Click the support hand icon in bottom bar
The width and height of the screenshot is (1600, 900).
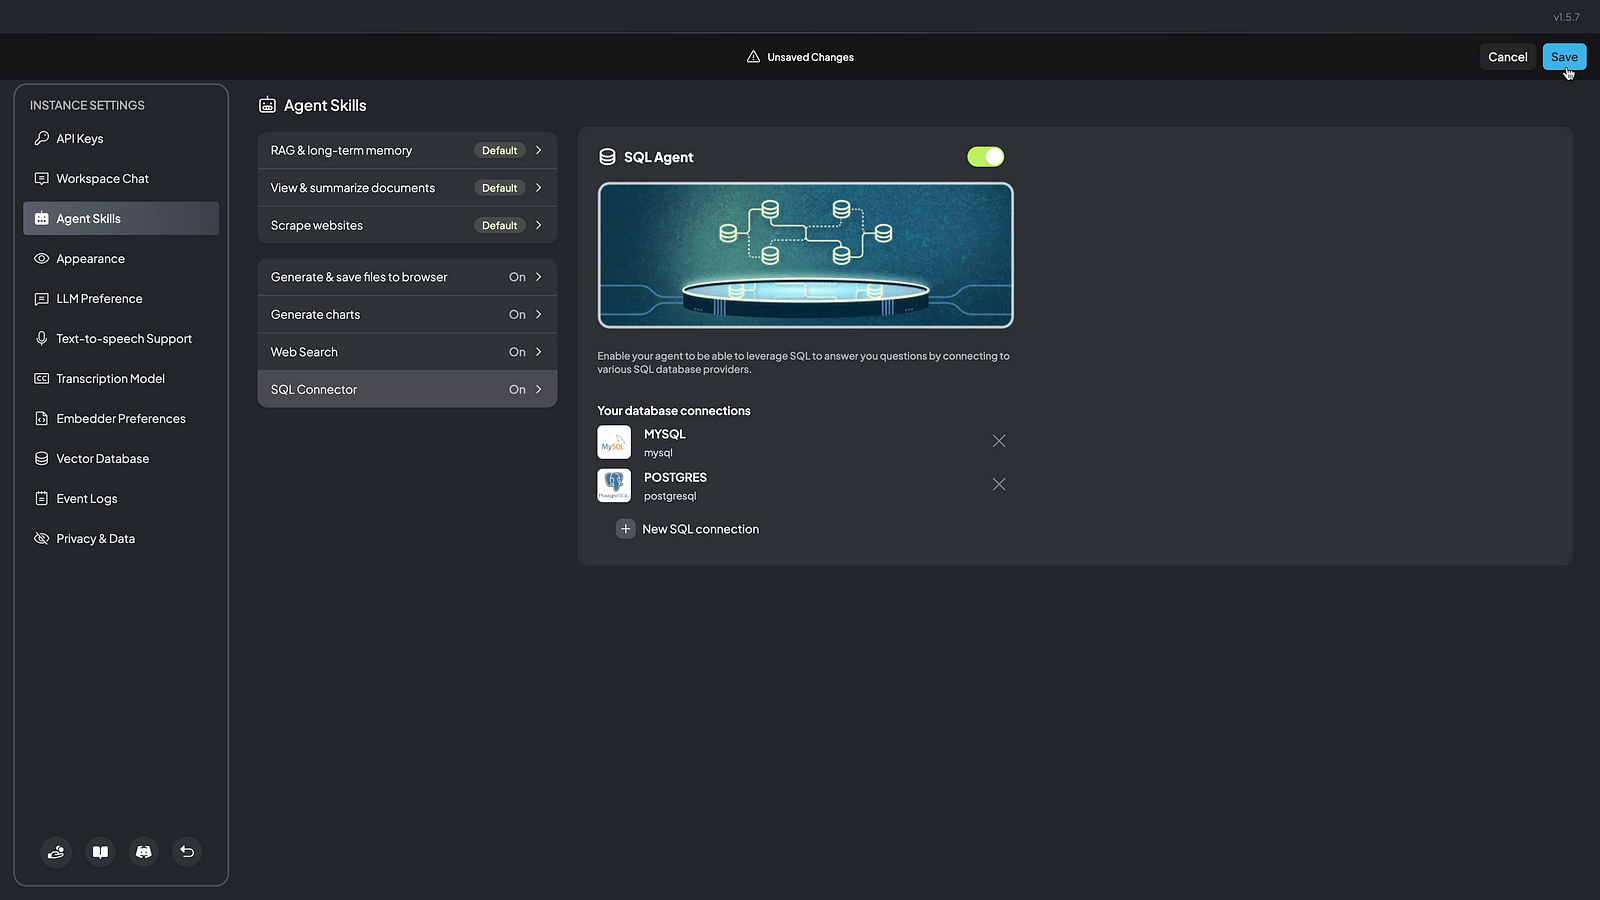pyautogui.click(x=56, y=852)
